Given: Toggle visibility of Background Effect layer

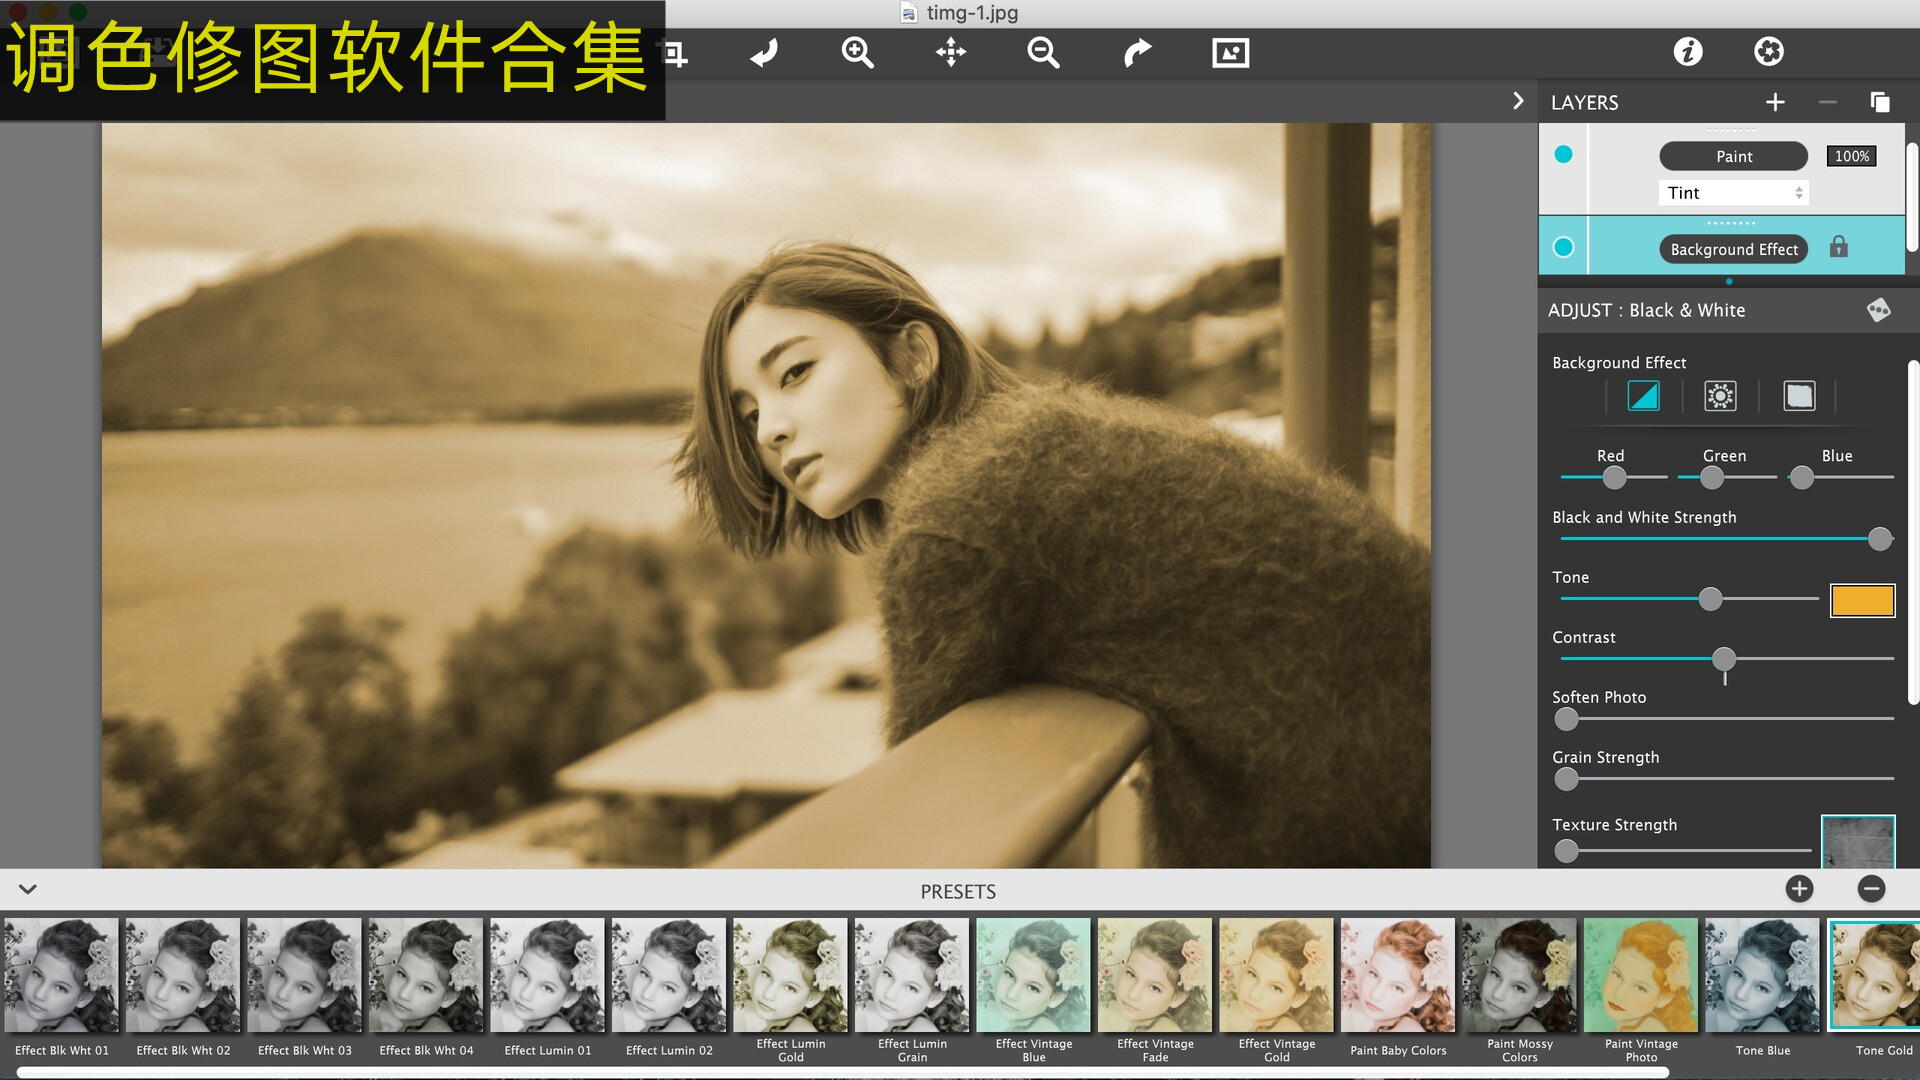Looking at the screenshot, I should 1563,249.
